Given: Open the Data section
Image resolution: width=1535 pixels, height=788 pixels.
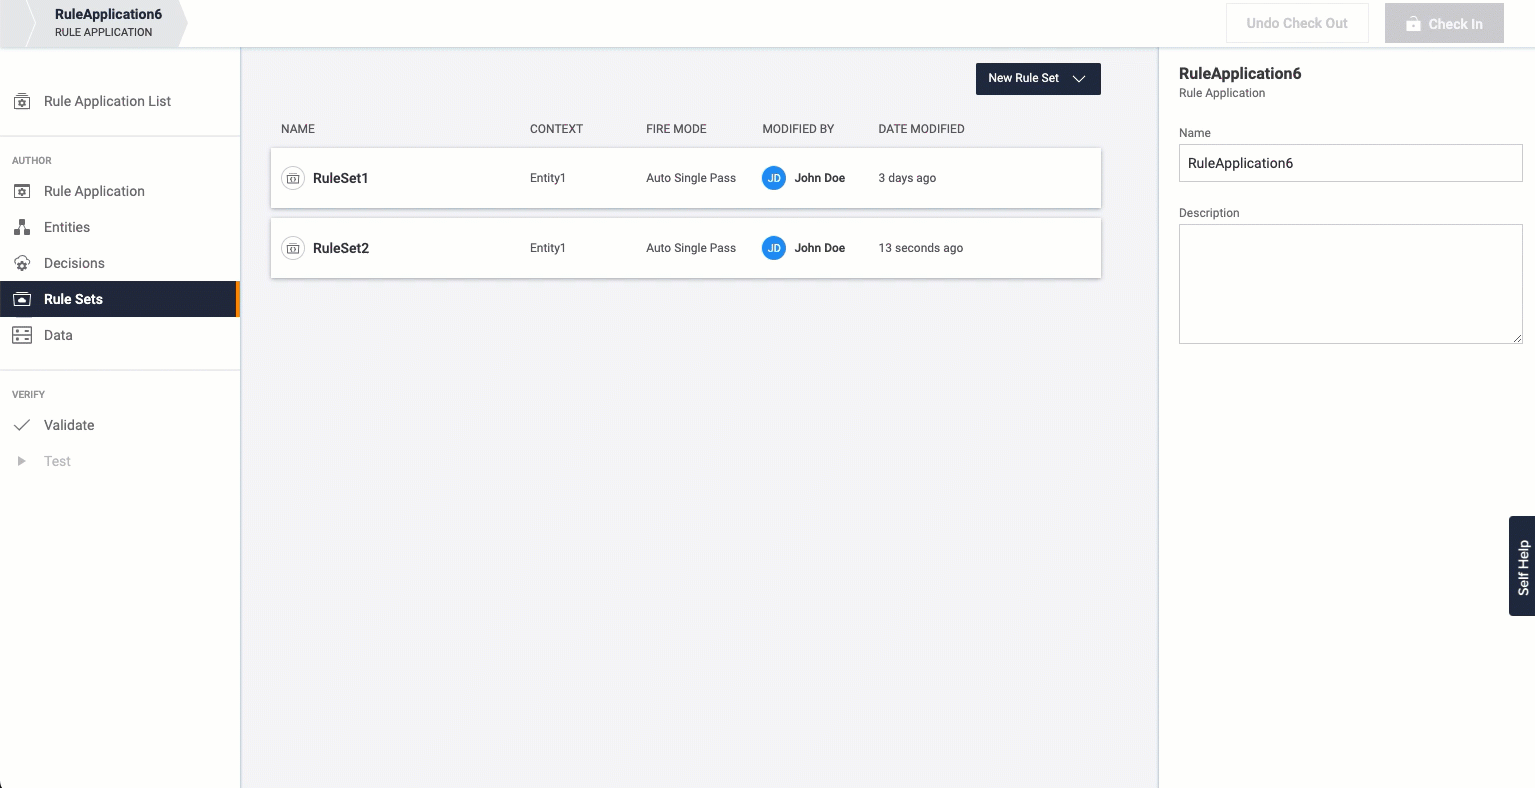Looking at the screenshot, I should point(58,335).
